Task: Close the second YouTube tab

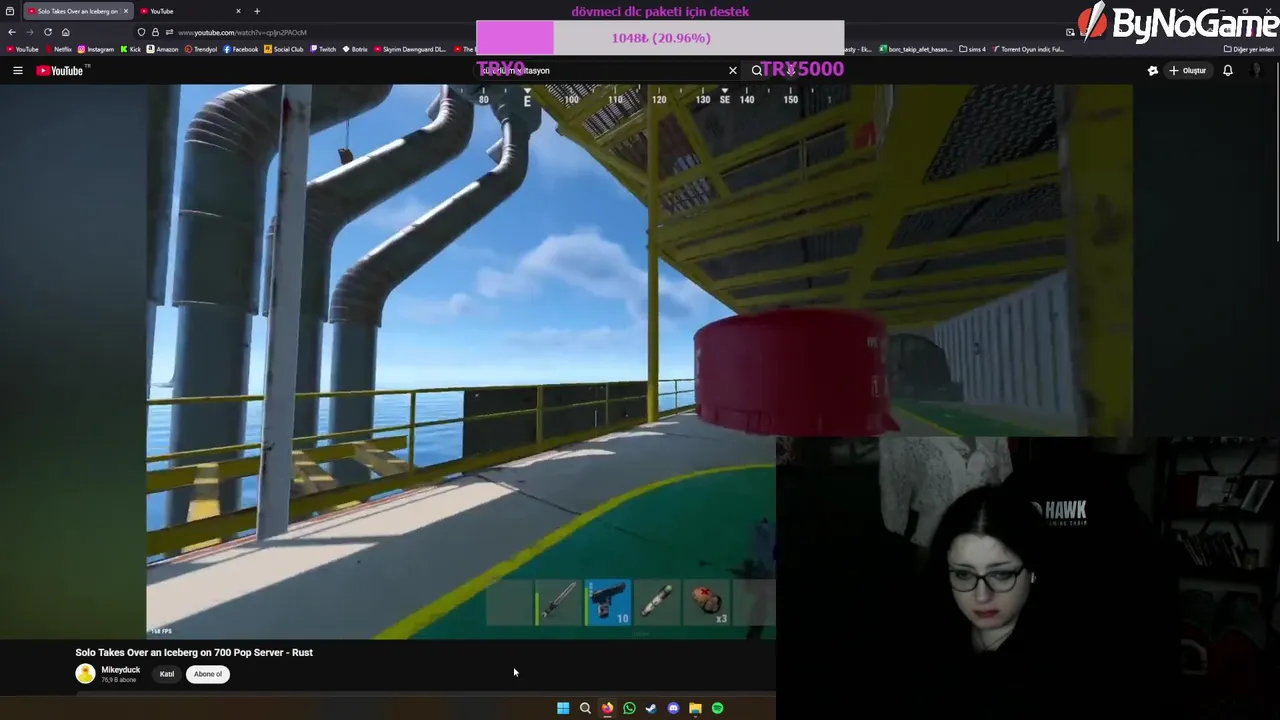Action: 238,11
